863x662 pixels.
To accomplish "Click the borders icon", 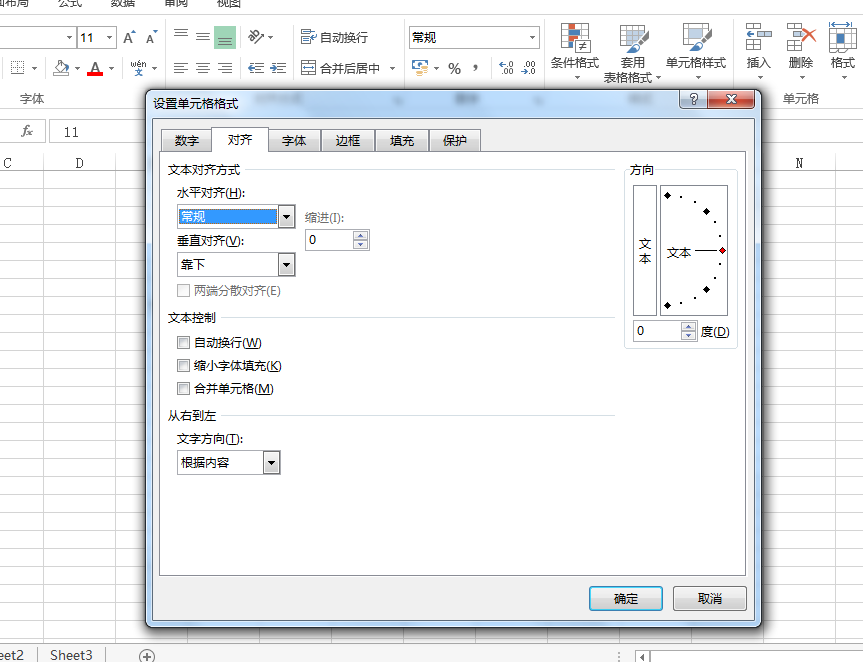I will tap(18, 68).
